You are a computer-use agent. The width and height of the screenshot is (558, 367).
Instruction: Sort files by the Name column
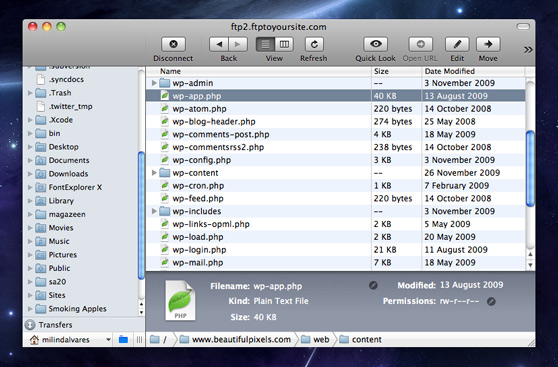click(x=258, y=71)
